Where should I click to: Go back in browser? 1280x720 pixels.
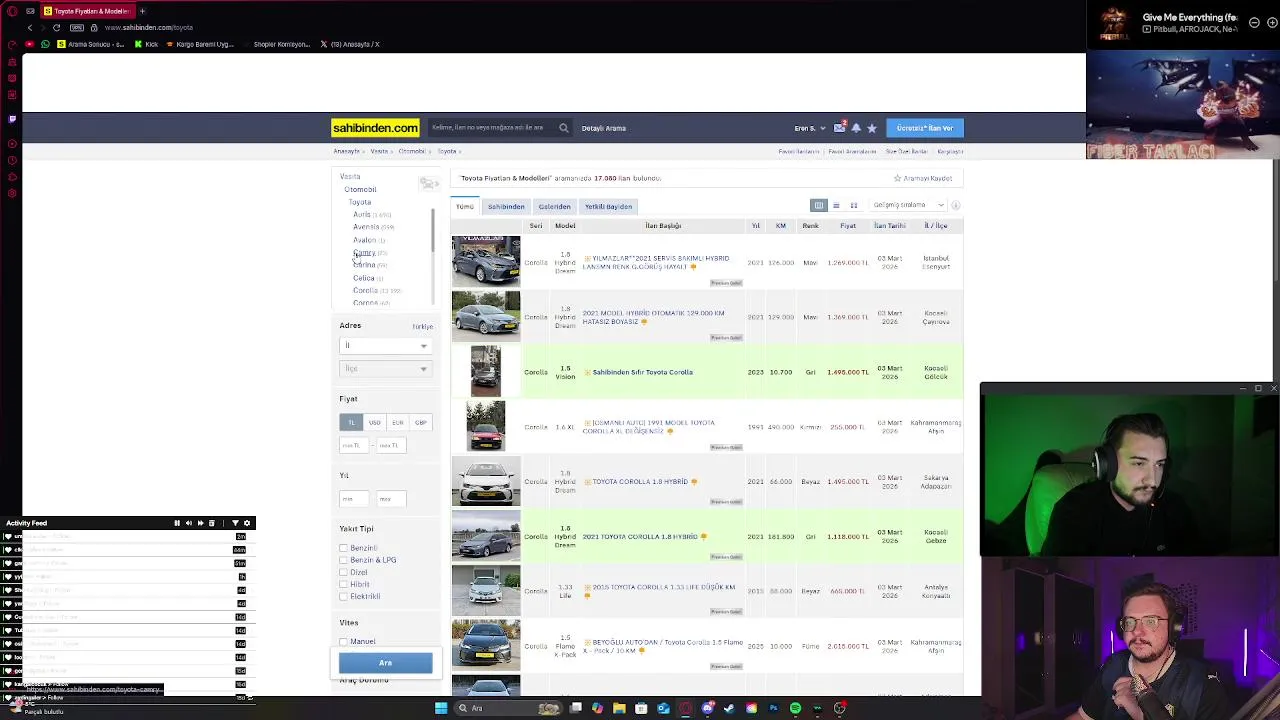pos(30,28)
